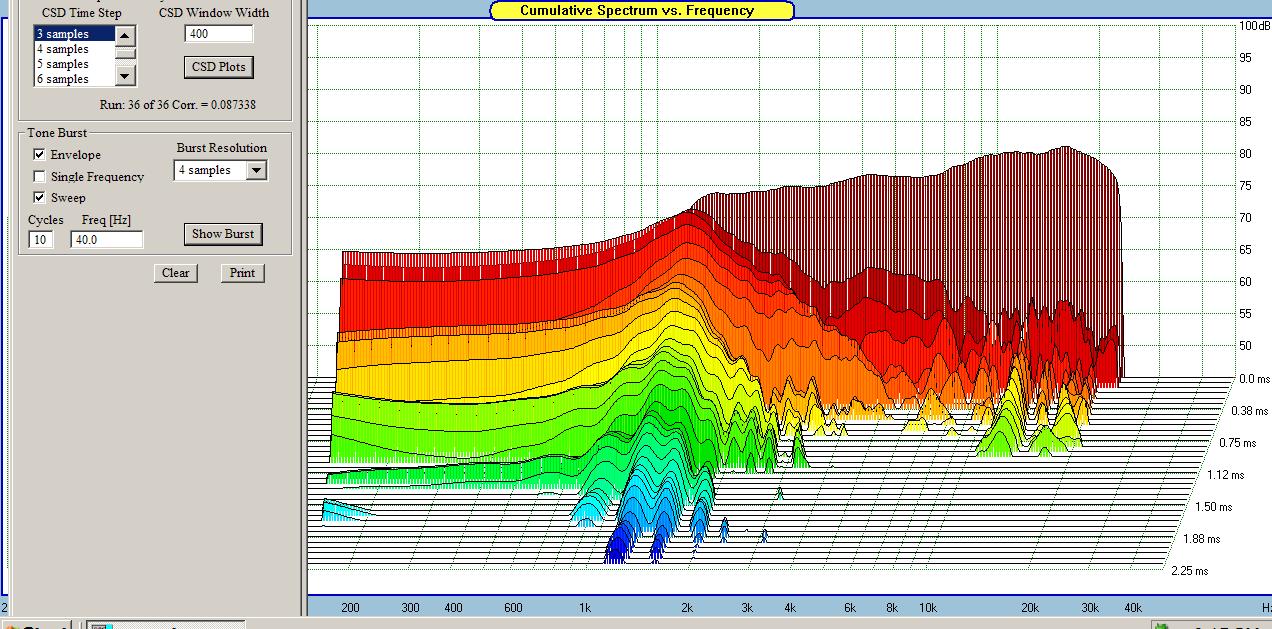Click the Freq [Hz] input field
Image resolution: width=1272 pixels, height=629 pixels.
[x=107, y=240]
